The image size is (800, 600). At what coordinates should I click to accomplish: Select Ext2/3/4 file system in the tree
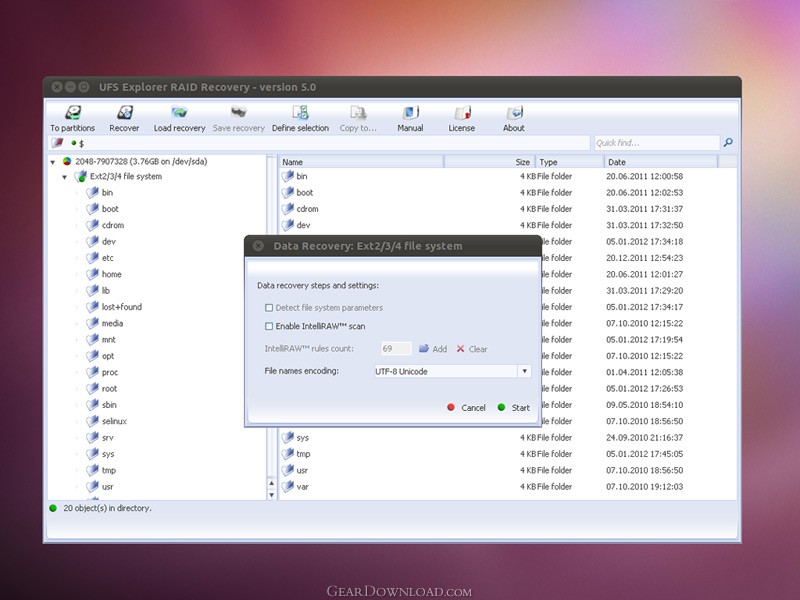[x=126, y=177]
